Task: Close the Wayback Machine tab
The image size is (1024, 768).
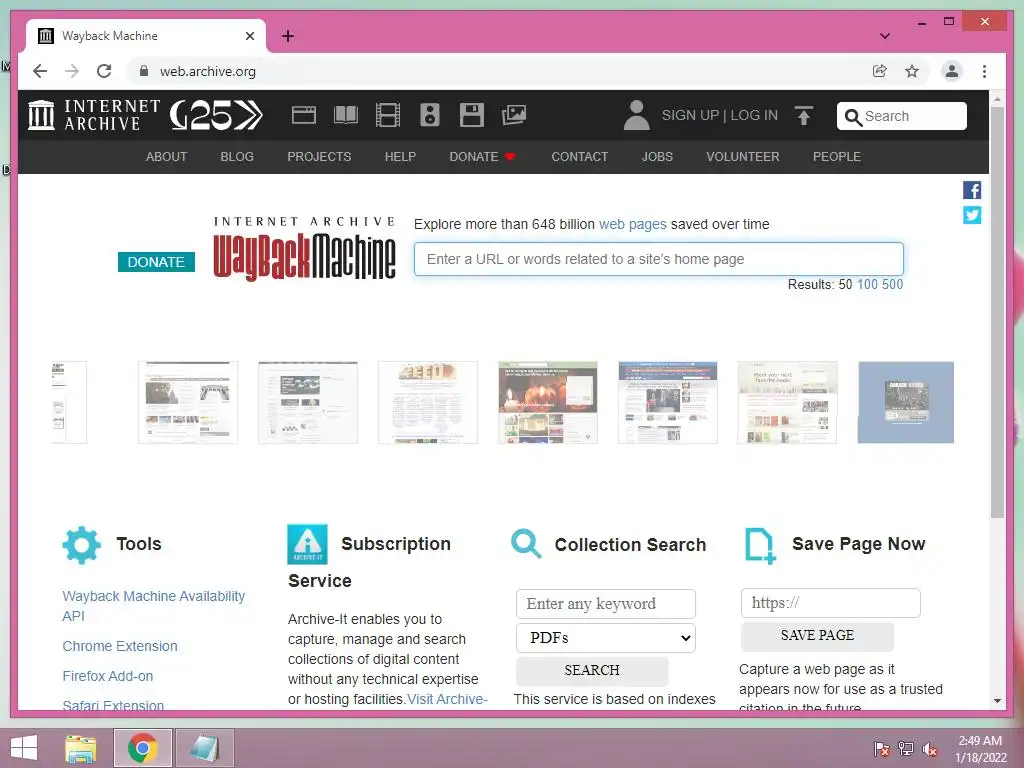Action: tap(249, 36)
